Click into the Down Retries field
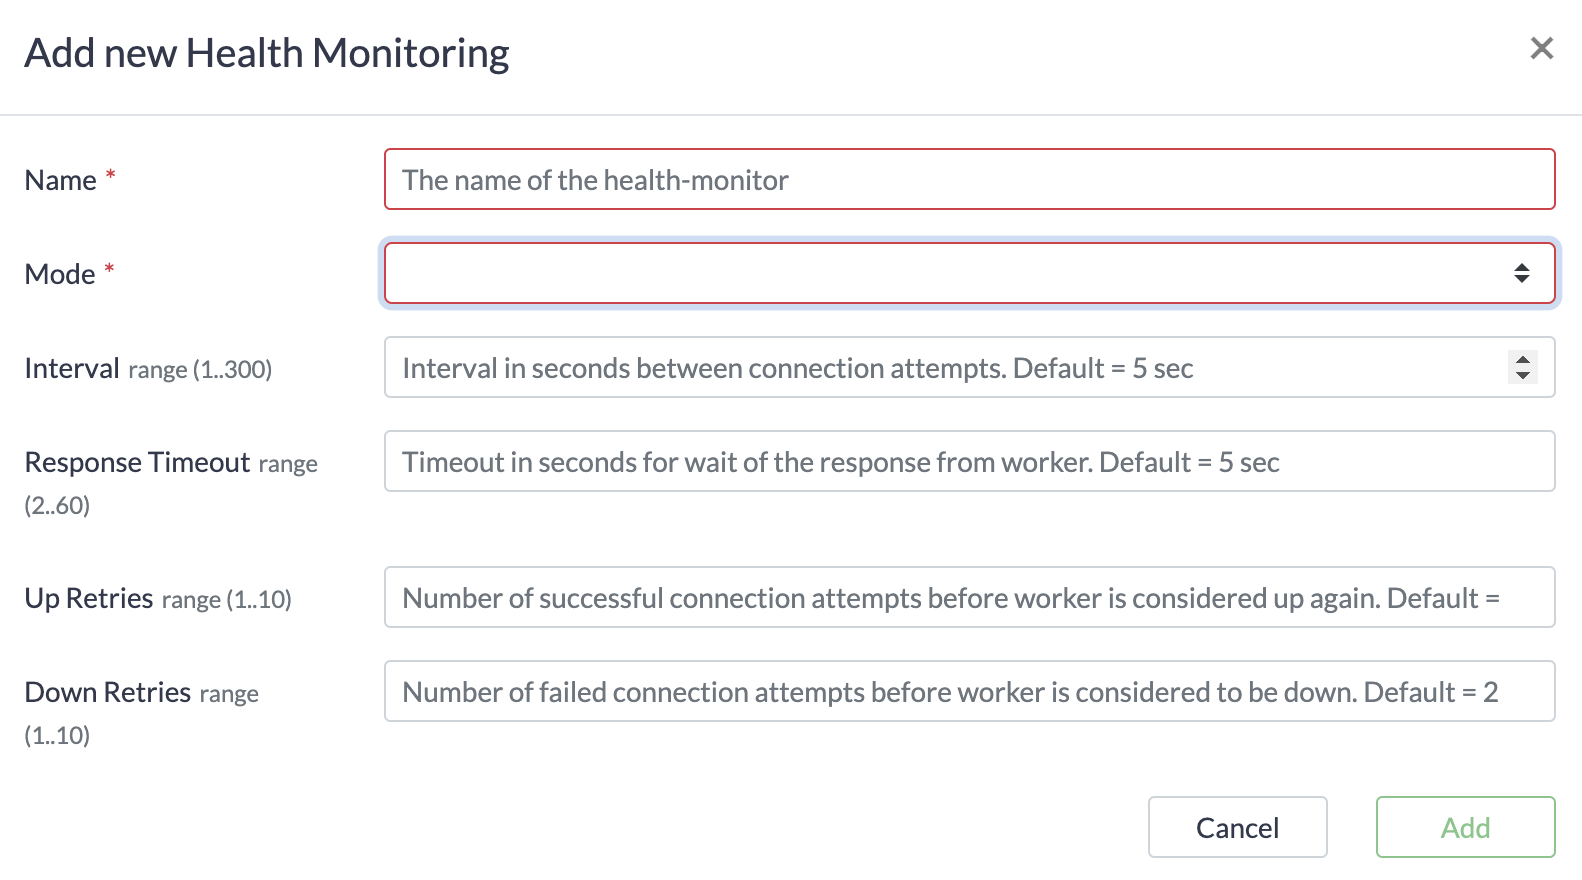Image resolution: width=1582 pixels, height=880 pixels. pyautogui.click(x=968, y=692)
